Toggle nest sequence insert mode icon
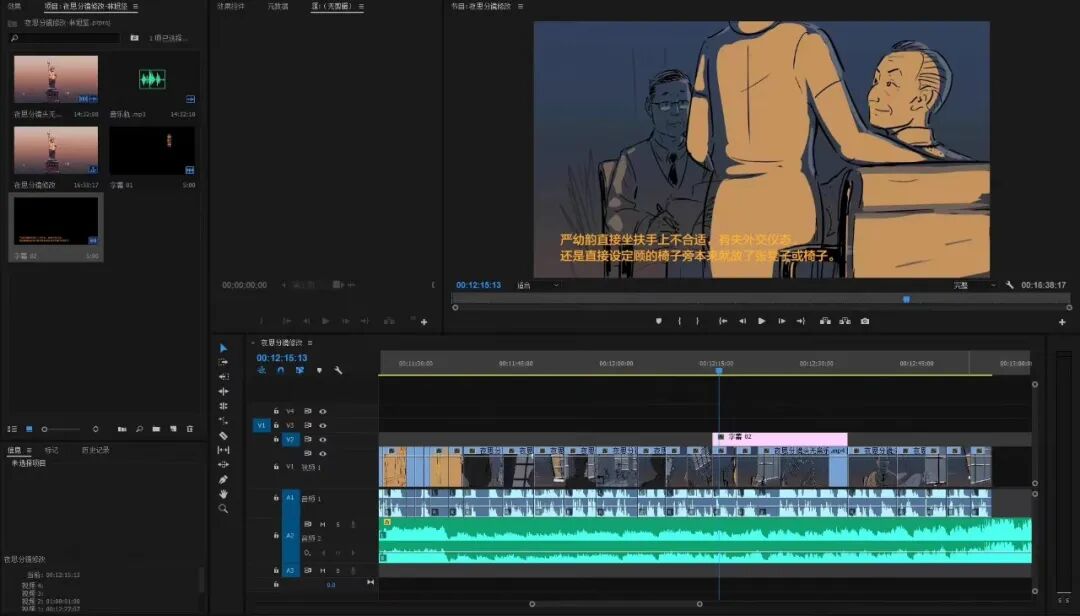Viewport: 1080px width, 616px height. (261, 370)
